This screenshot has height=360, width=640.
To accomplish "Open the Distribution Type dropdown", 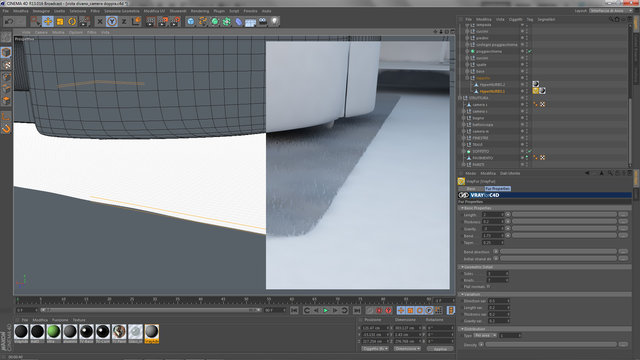I will click(485, 336).
